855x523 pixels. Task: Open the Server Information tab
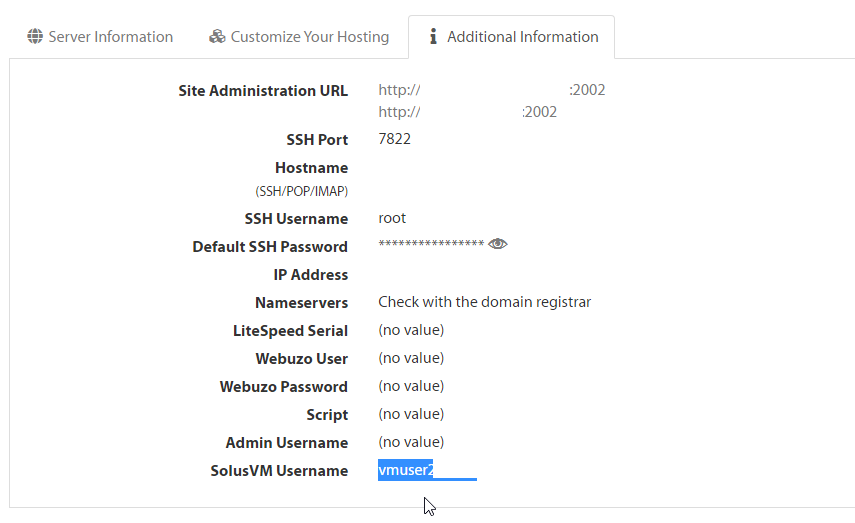point(100,37)
